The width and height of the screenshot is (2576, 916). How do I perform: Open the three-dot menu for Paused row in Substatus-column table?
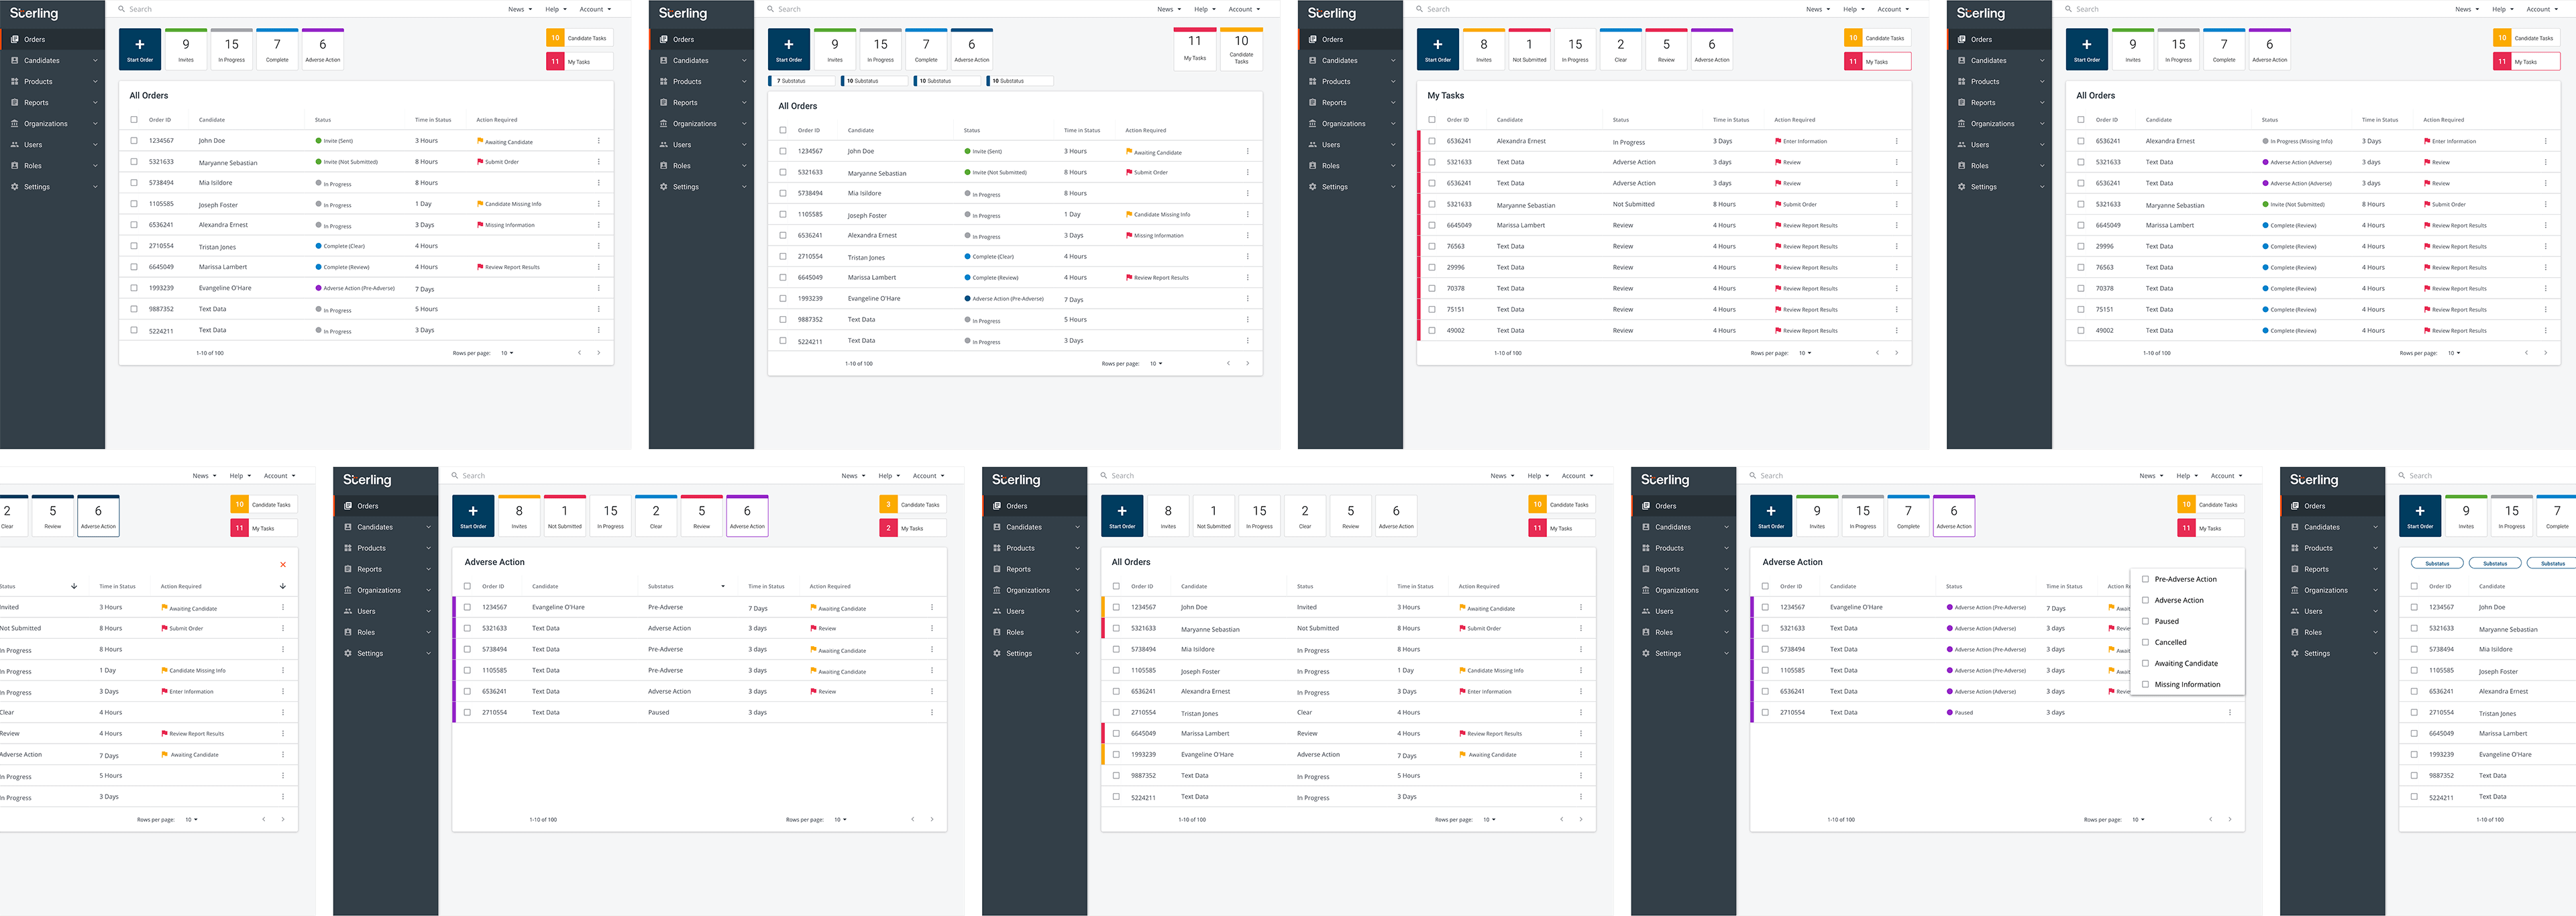[931, 712]
